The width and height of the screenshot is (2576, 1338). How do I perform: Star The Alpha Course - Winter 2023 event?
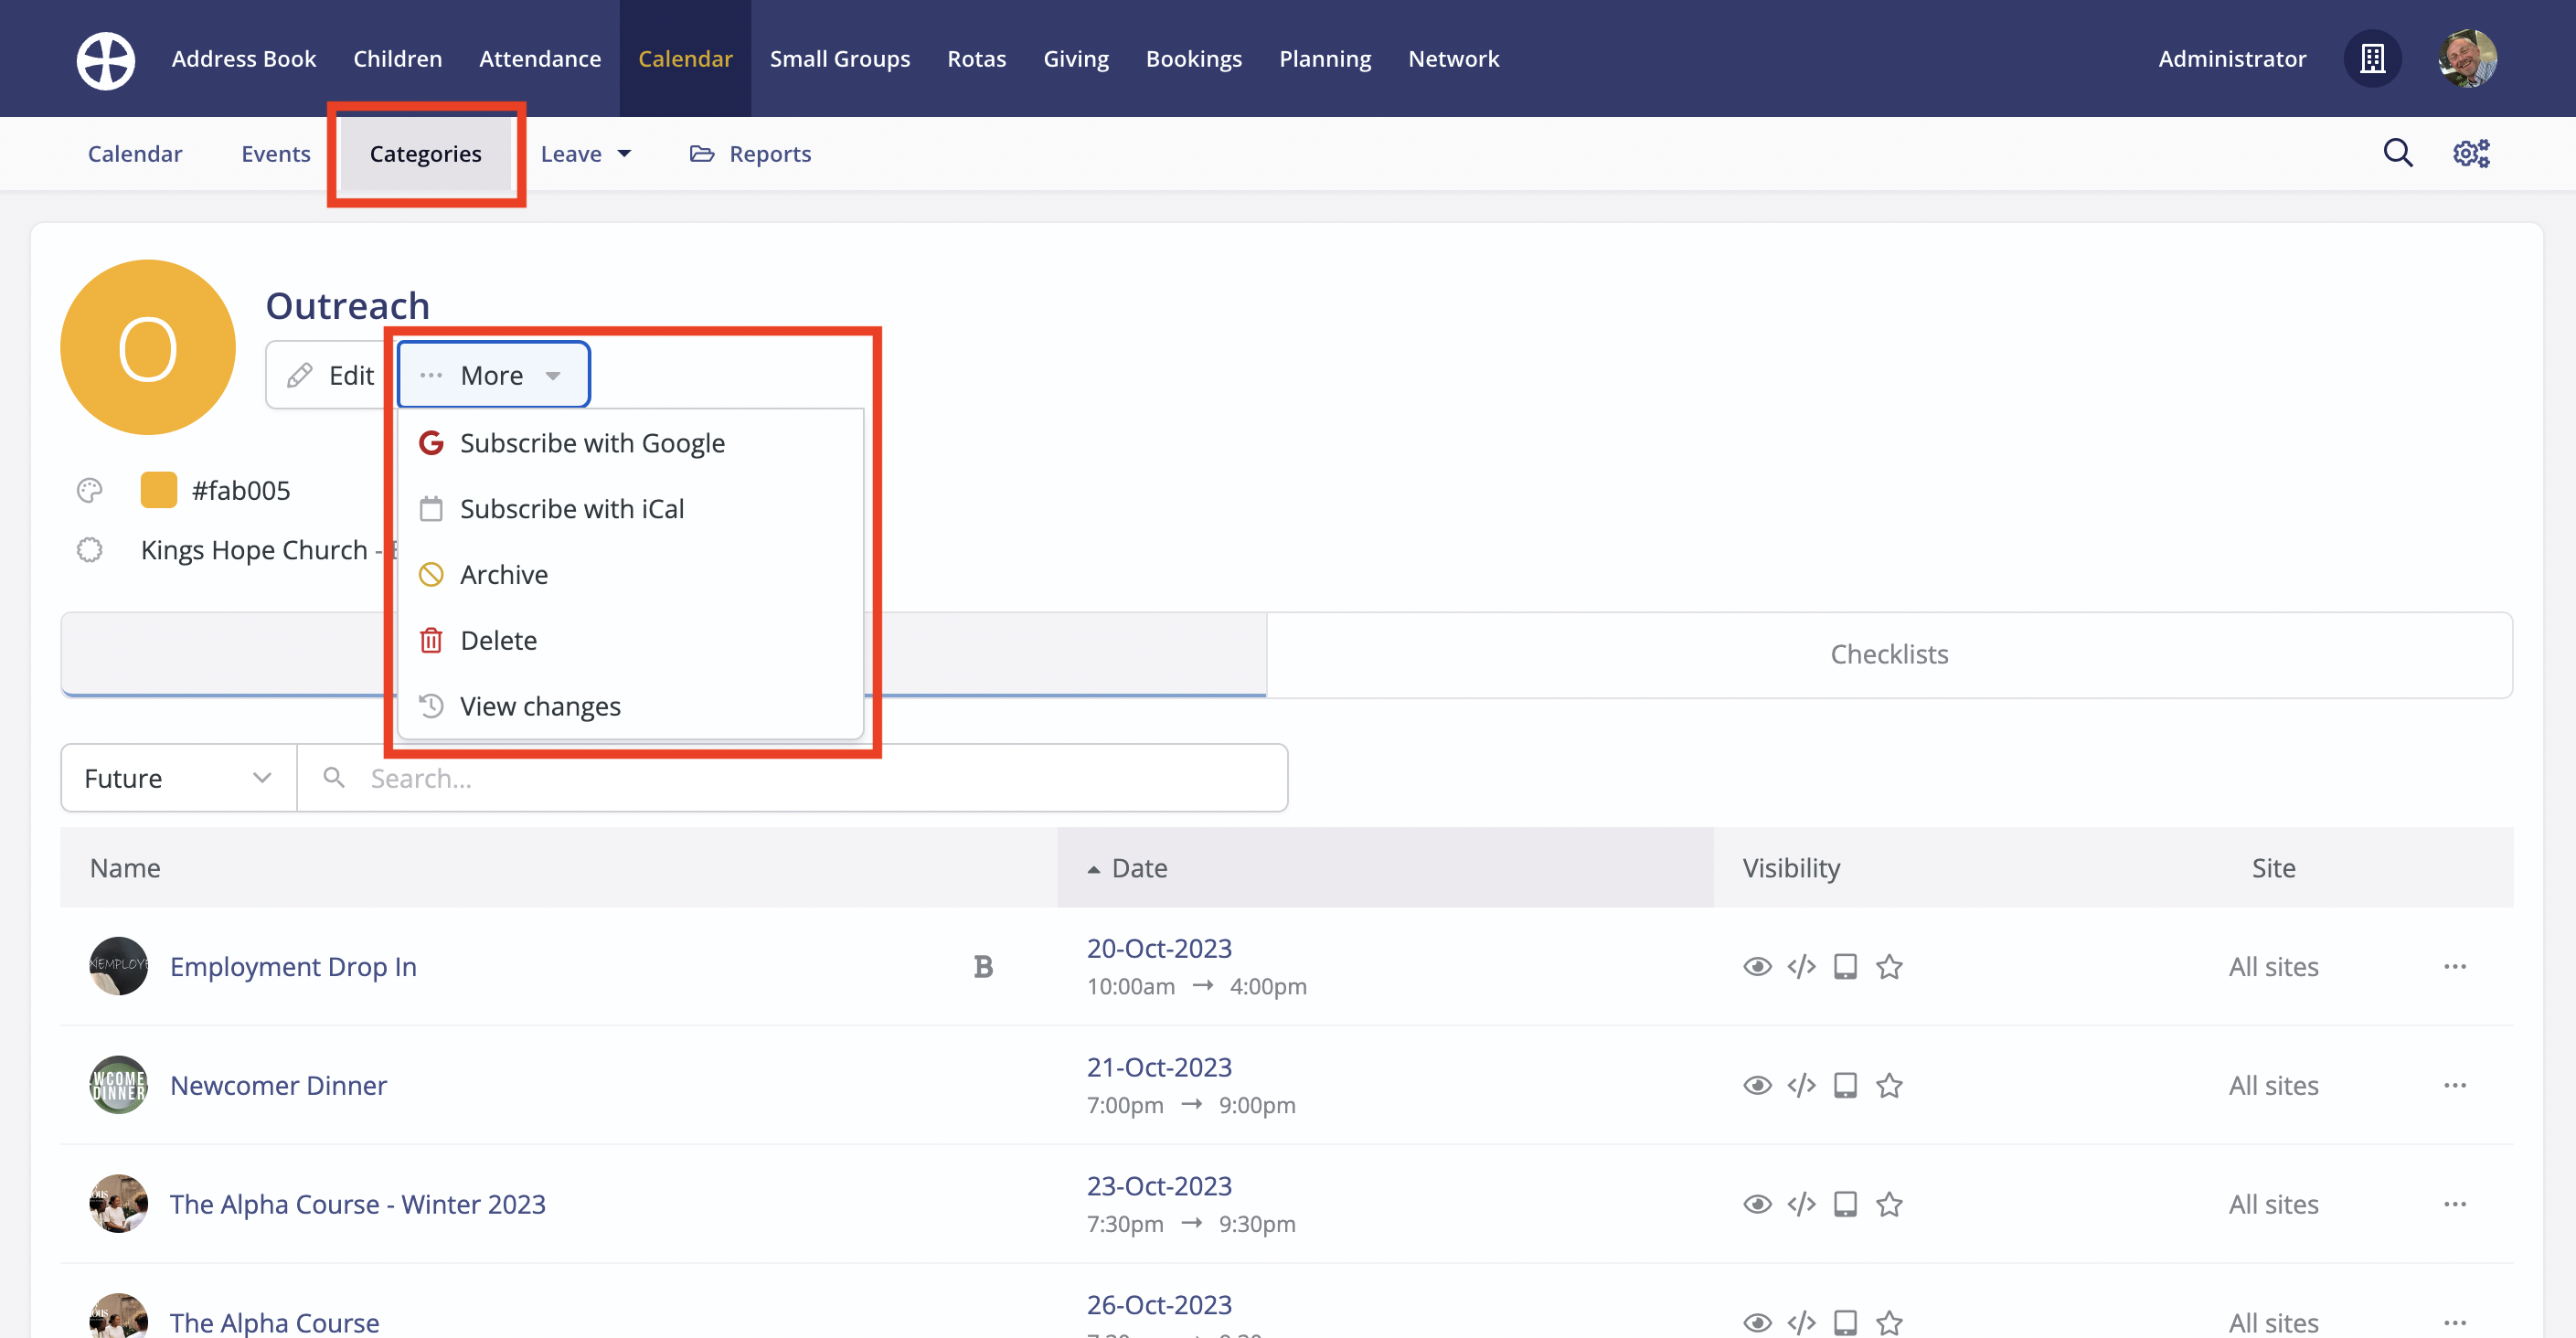[x=1889, y=1204]
